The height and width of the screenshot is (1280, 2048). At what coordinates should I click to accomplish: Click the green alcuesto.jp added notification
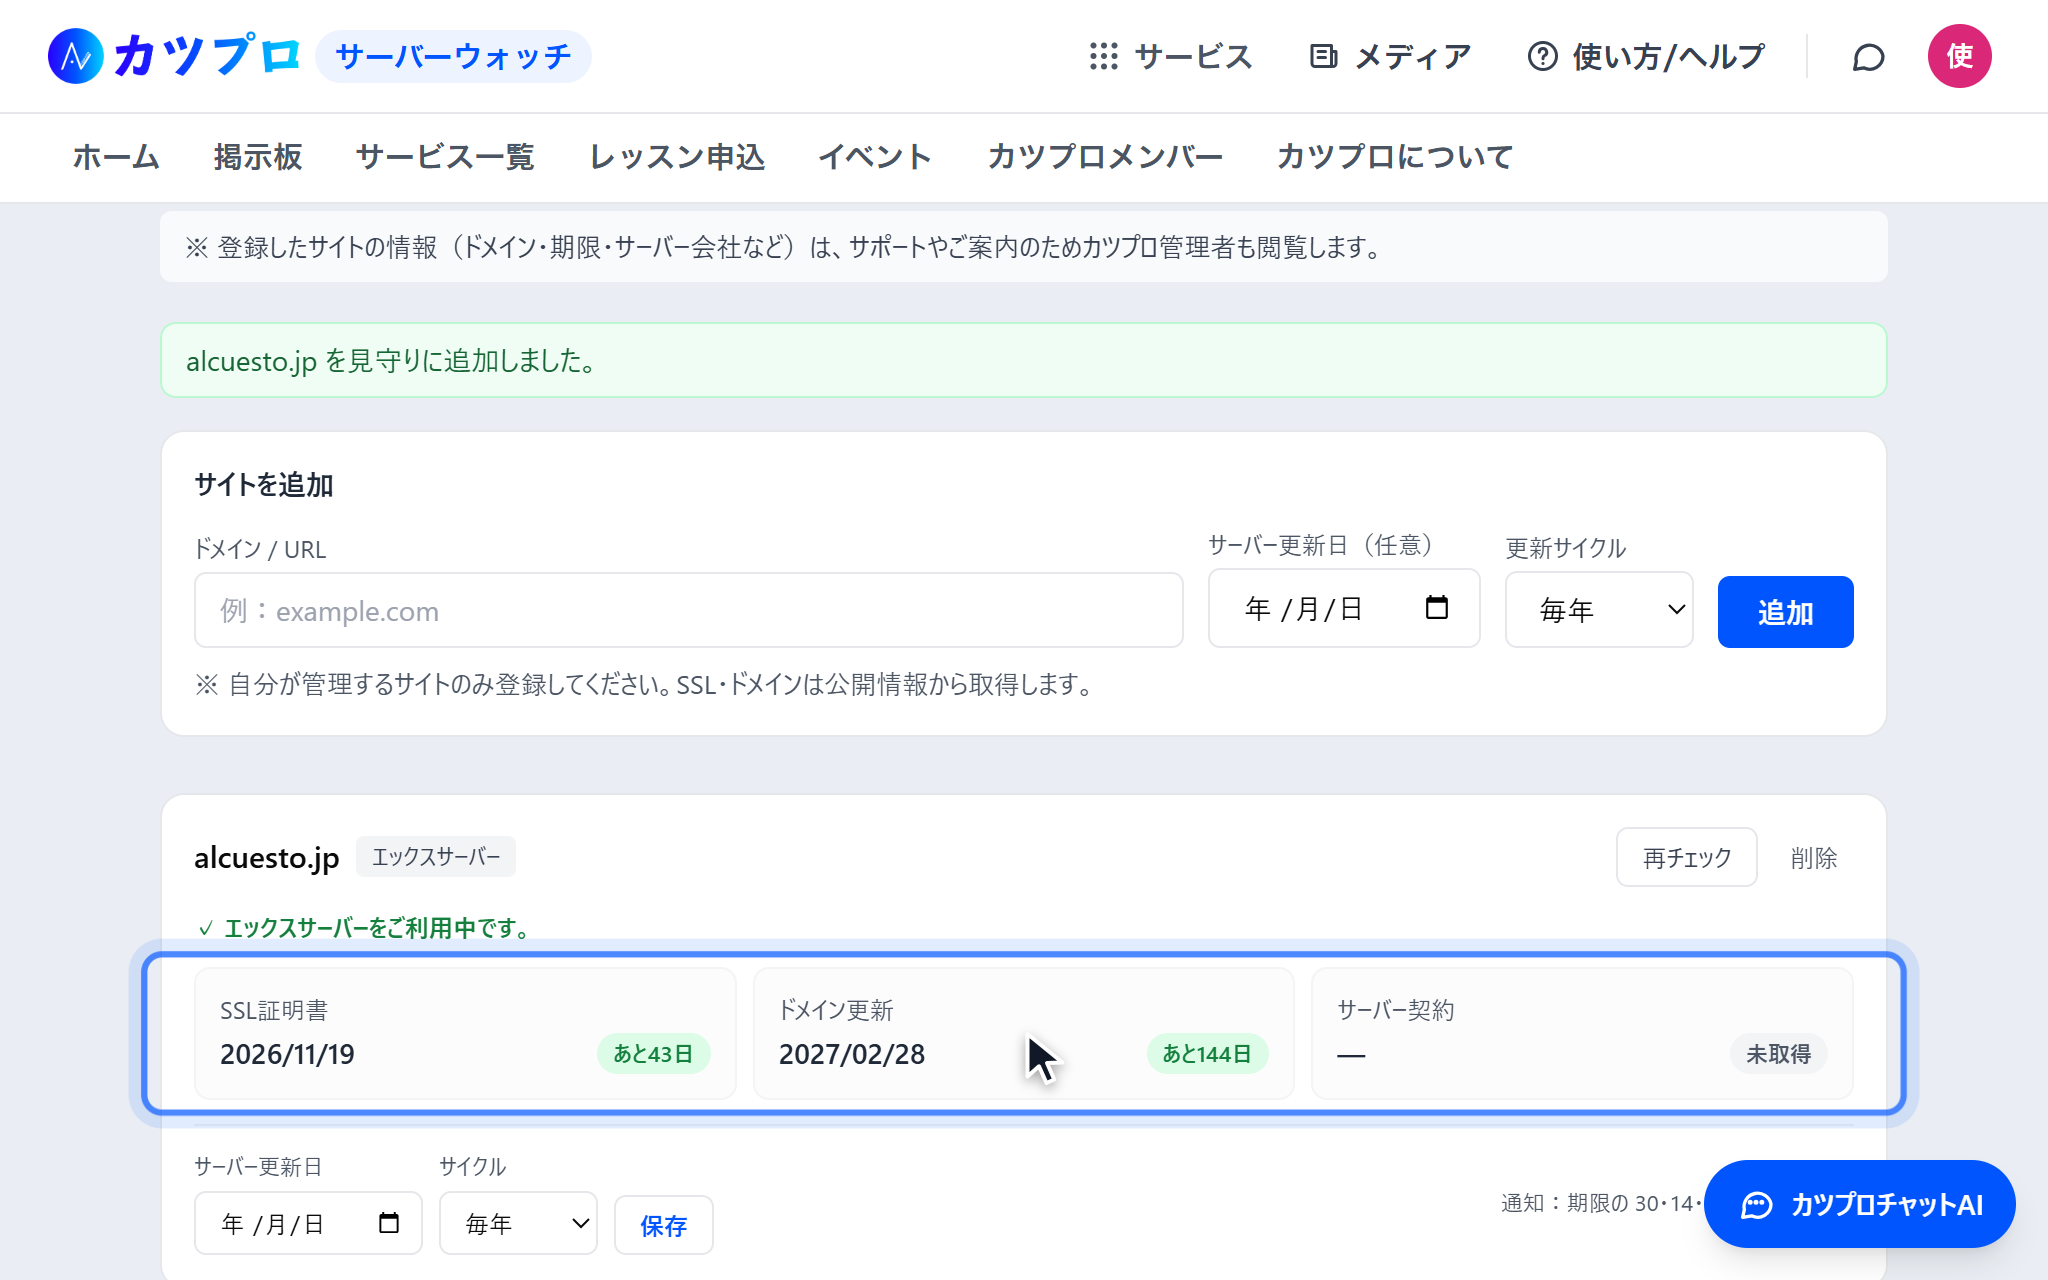point(1024,360)
